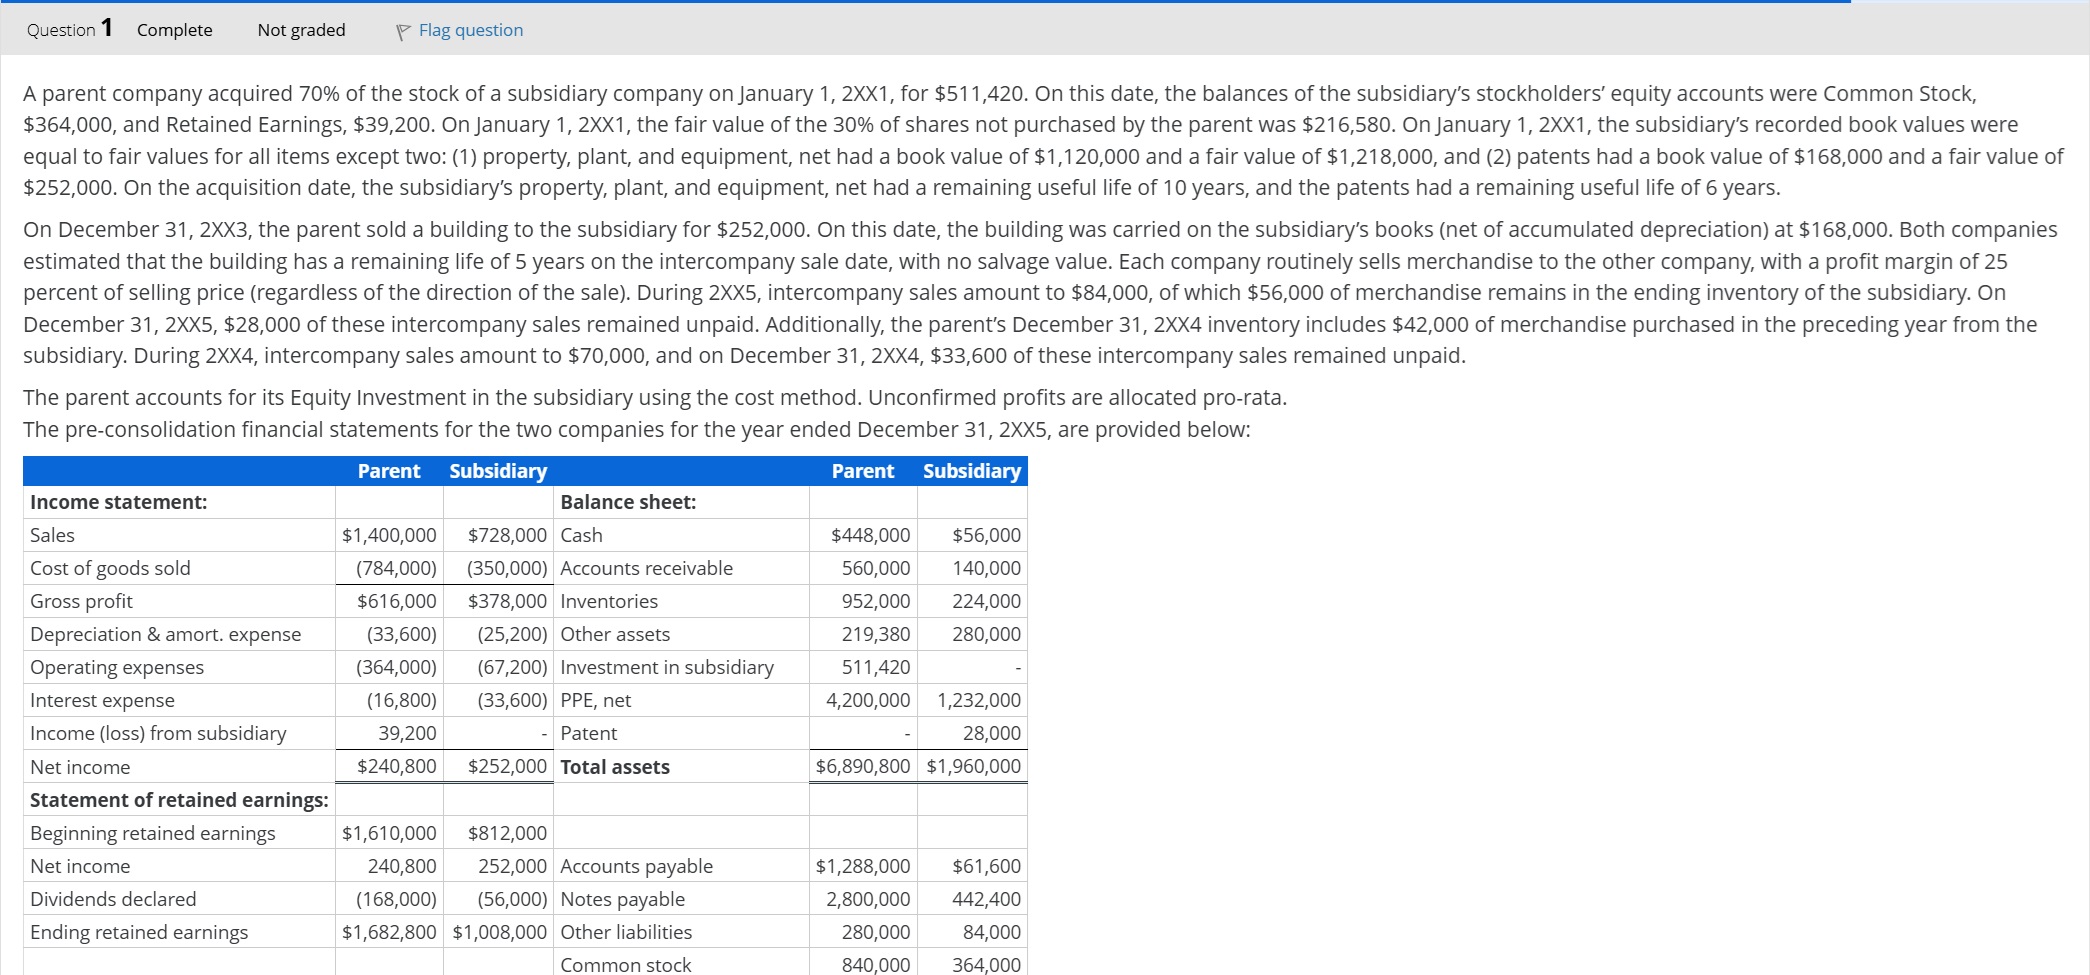Select the "Other liabilities" label

tap(626, 932)
